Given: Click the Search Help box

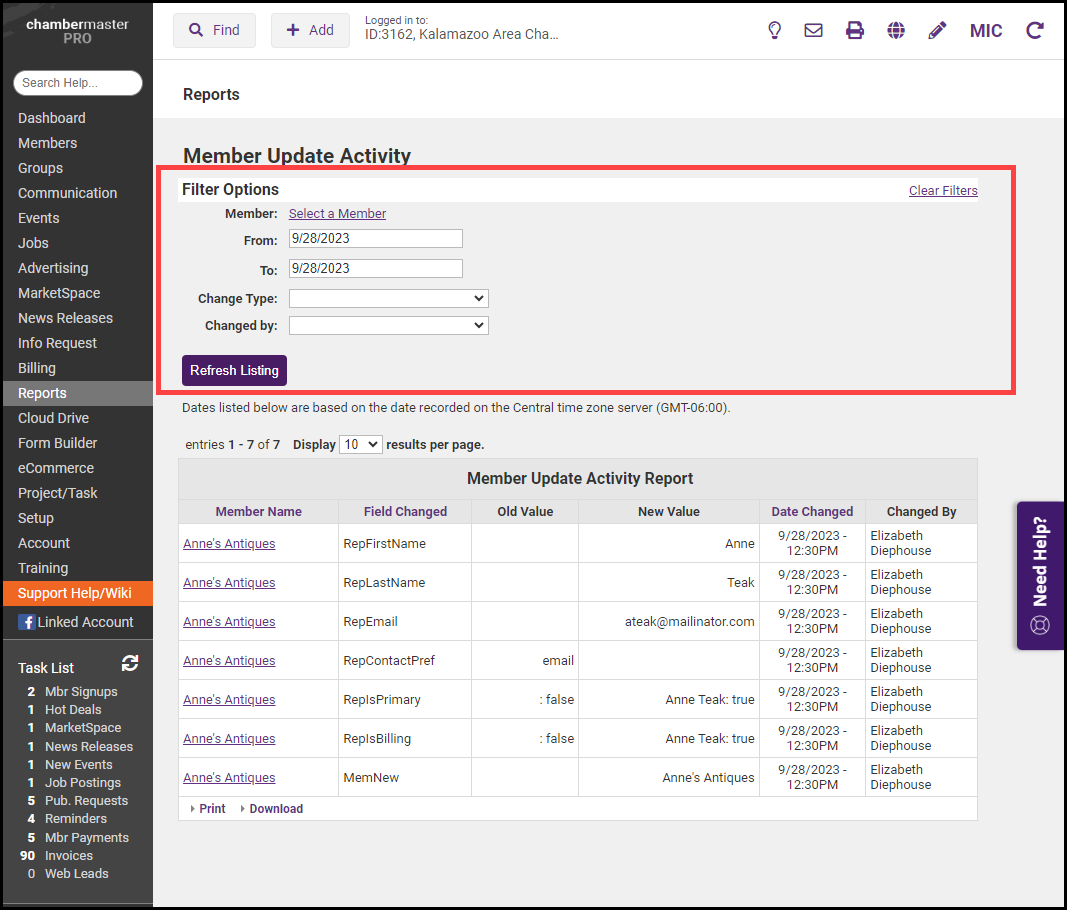Looking at the screenshot, I should [77, 83].
